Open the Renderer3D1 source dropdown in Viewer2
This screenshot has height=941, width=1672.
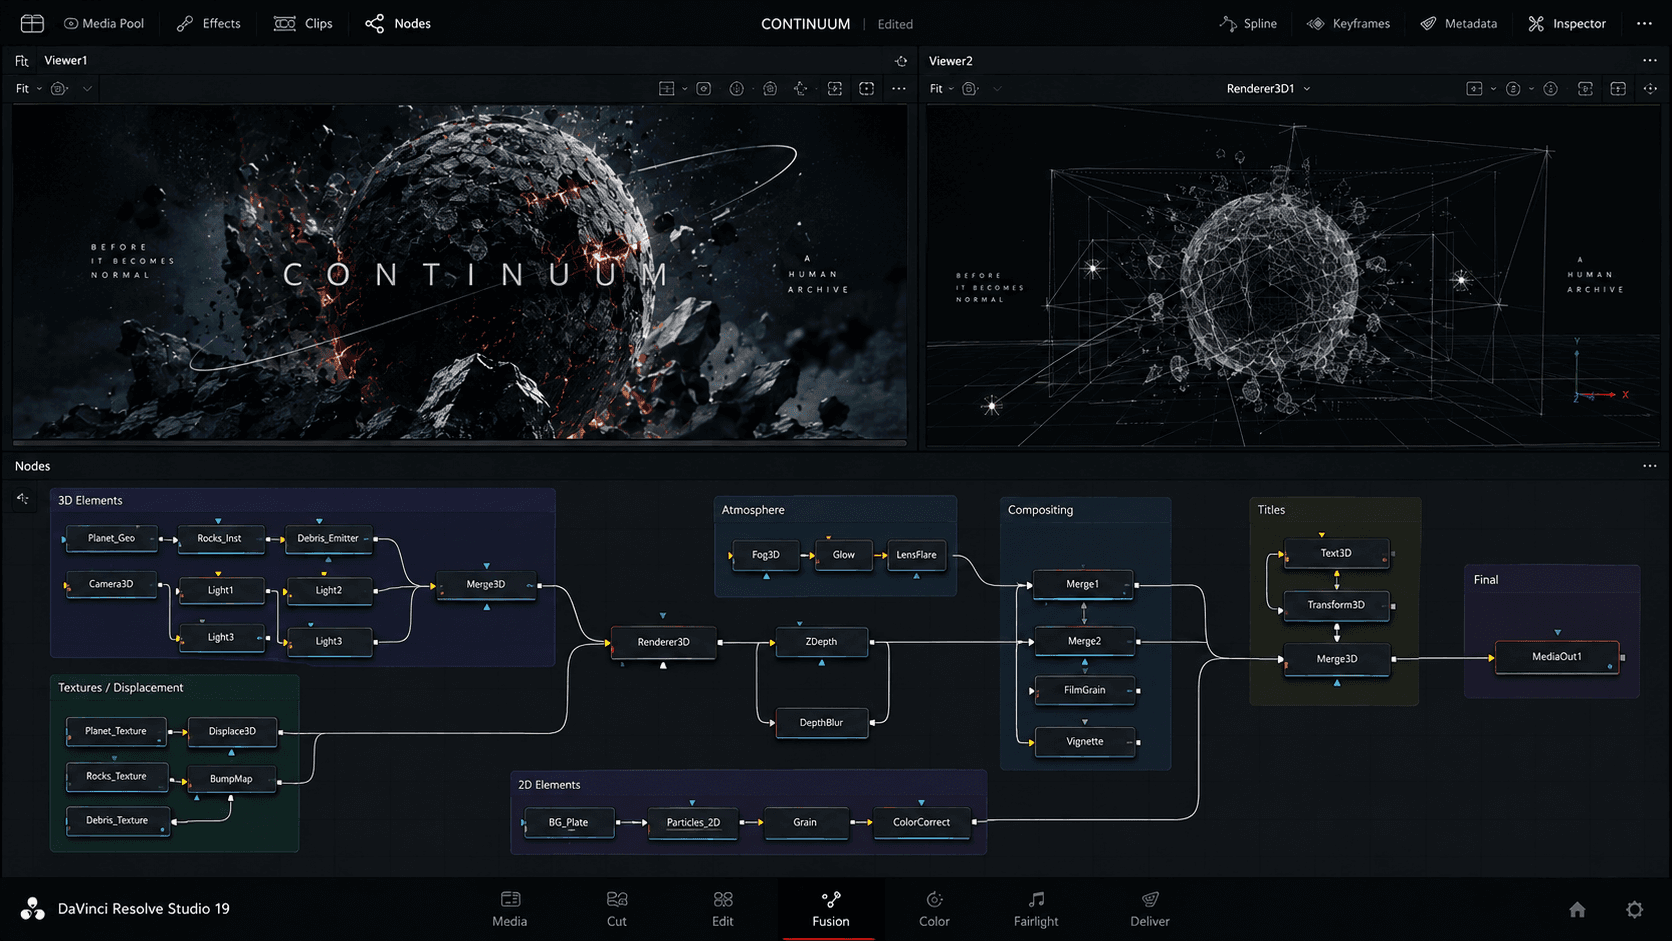1268,89
